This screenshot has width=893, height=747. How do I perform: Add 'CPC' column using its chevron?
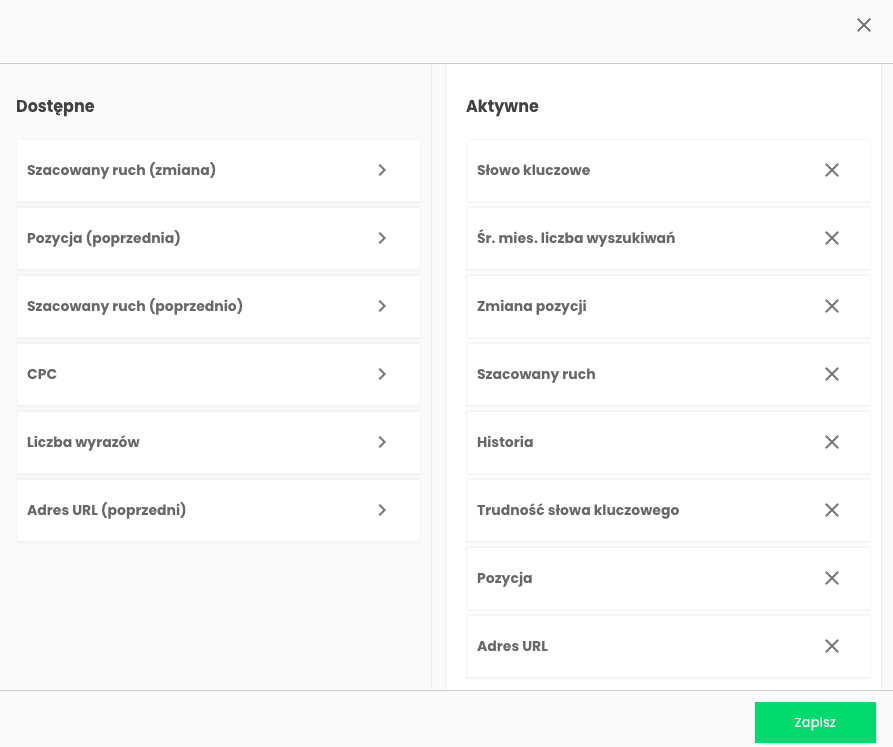[x=382, y=374]
